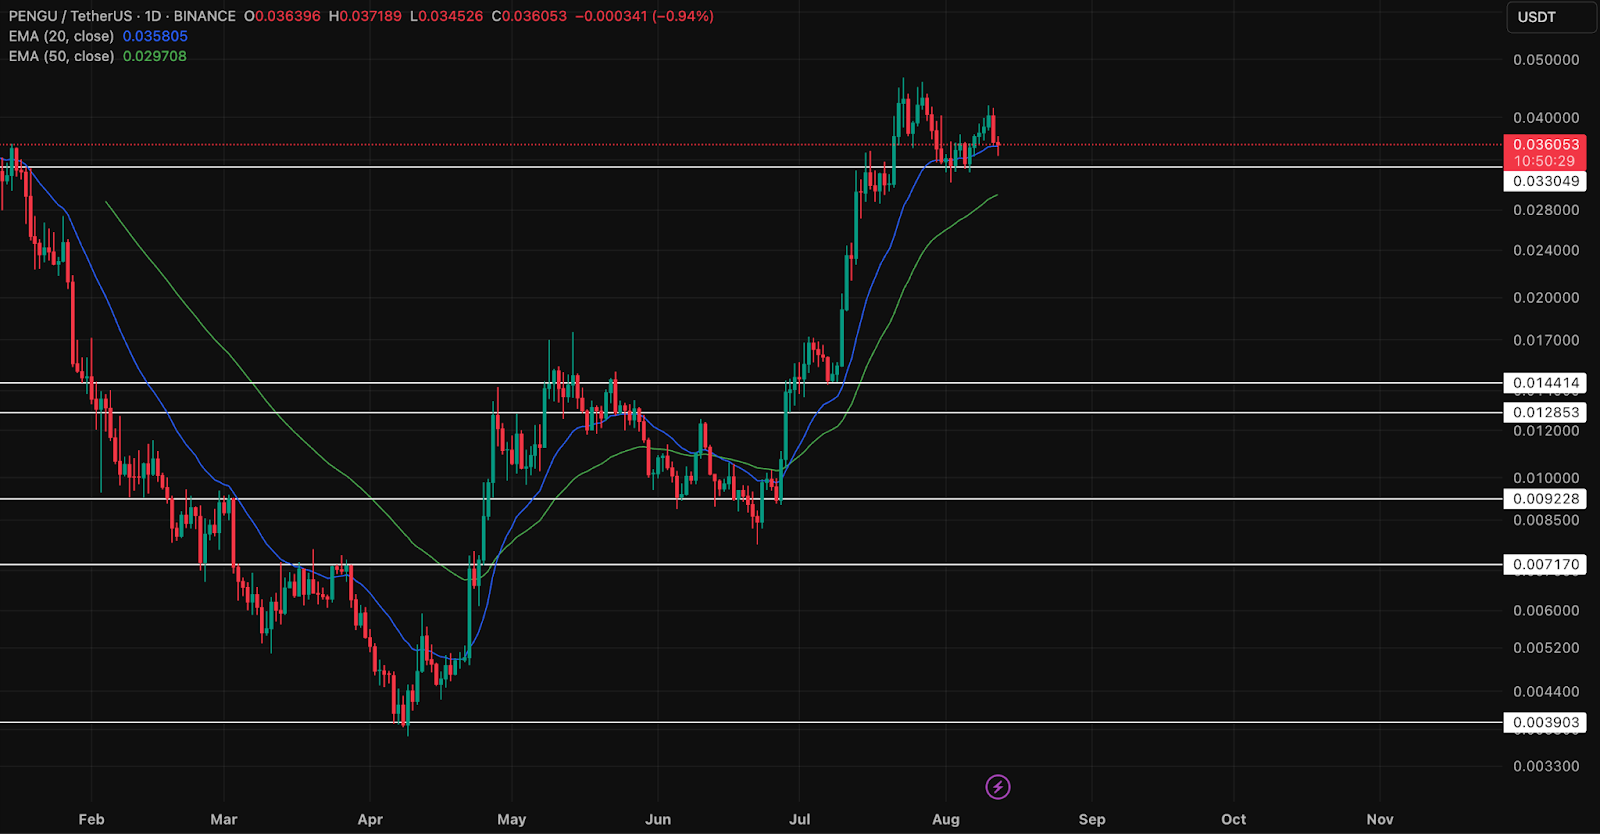This screenshot has height=834, width=1600.
Task: Click the 0.005200 price scale label
Action: click(x=1546, y=648)
